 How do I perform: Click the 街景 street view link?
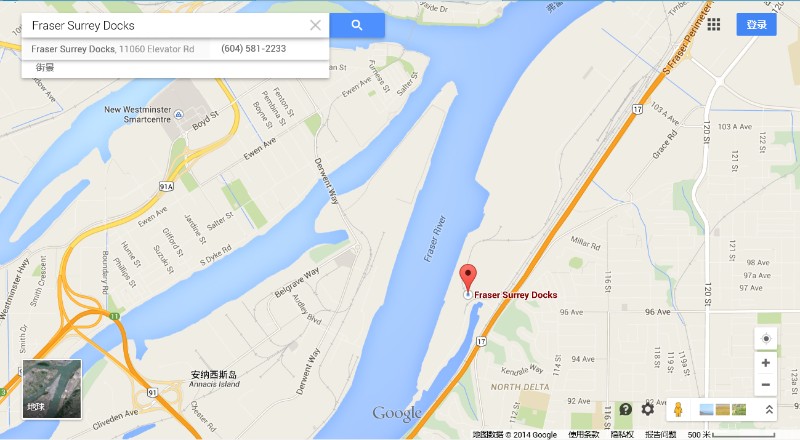click(x=45, y=67)
